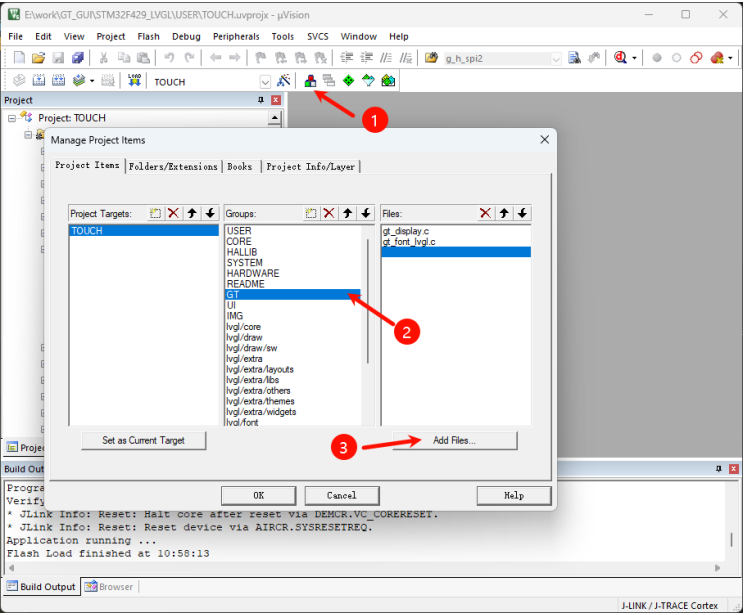The image size is (745, 615).
Task: Toggle bookmark with the flag icon
Action: 260,58
